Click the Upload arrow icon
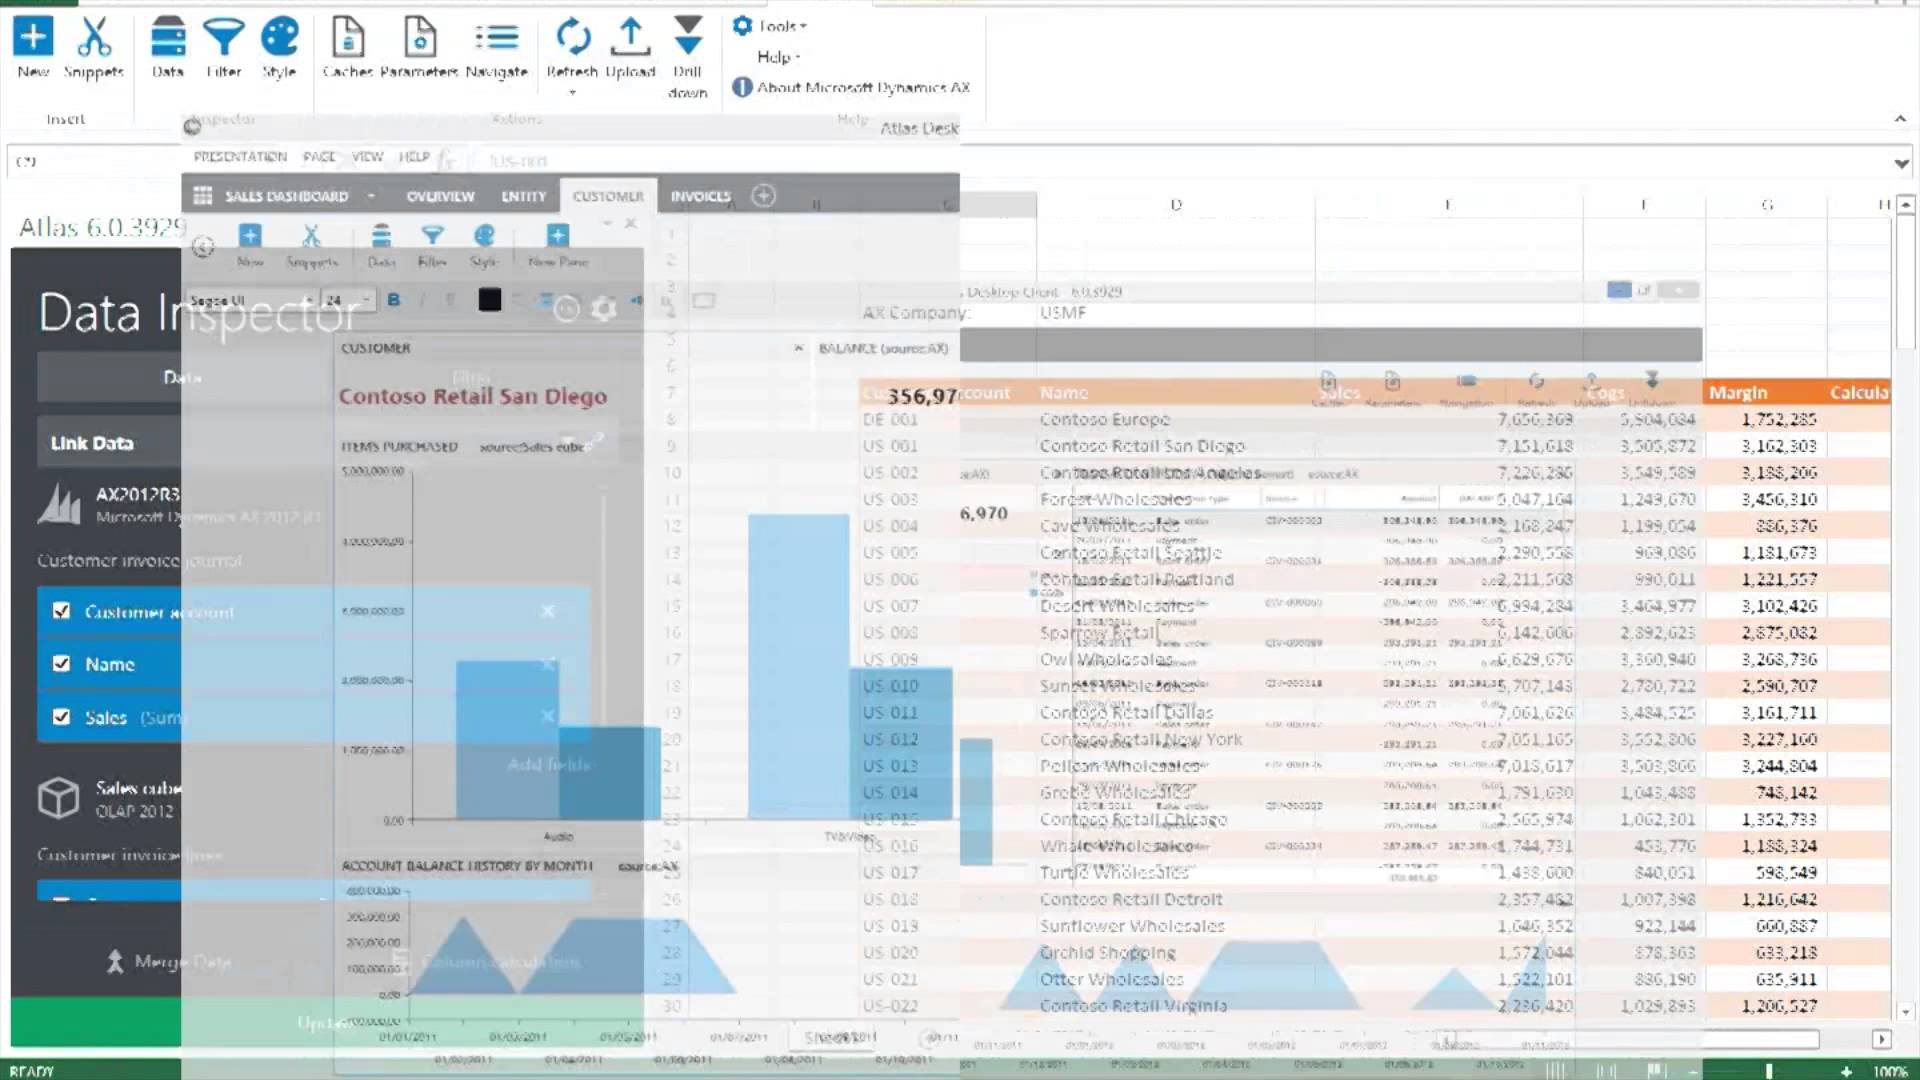Viewport: 1920px width, 1080px height. [630, 37]
